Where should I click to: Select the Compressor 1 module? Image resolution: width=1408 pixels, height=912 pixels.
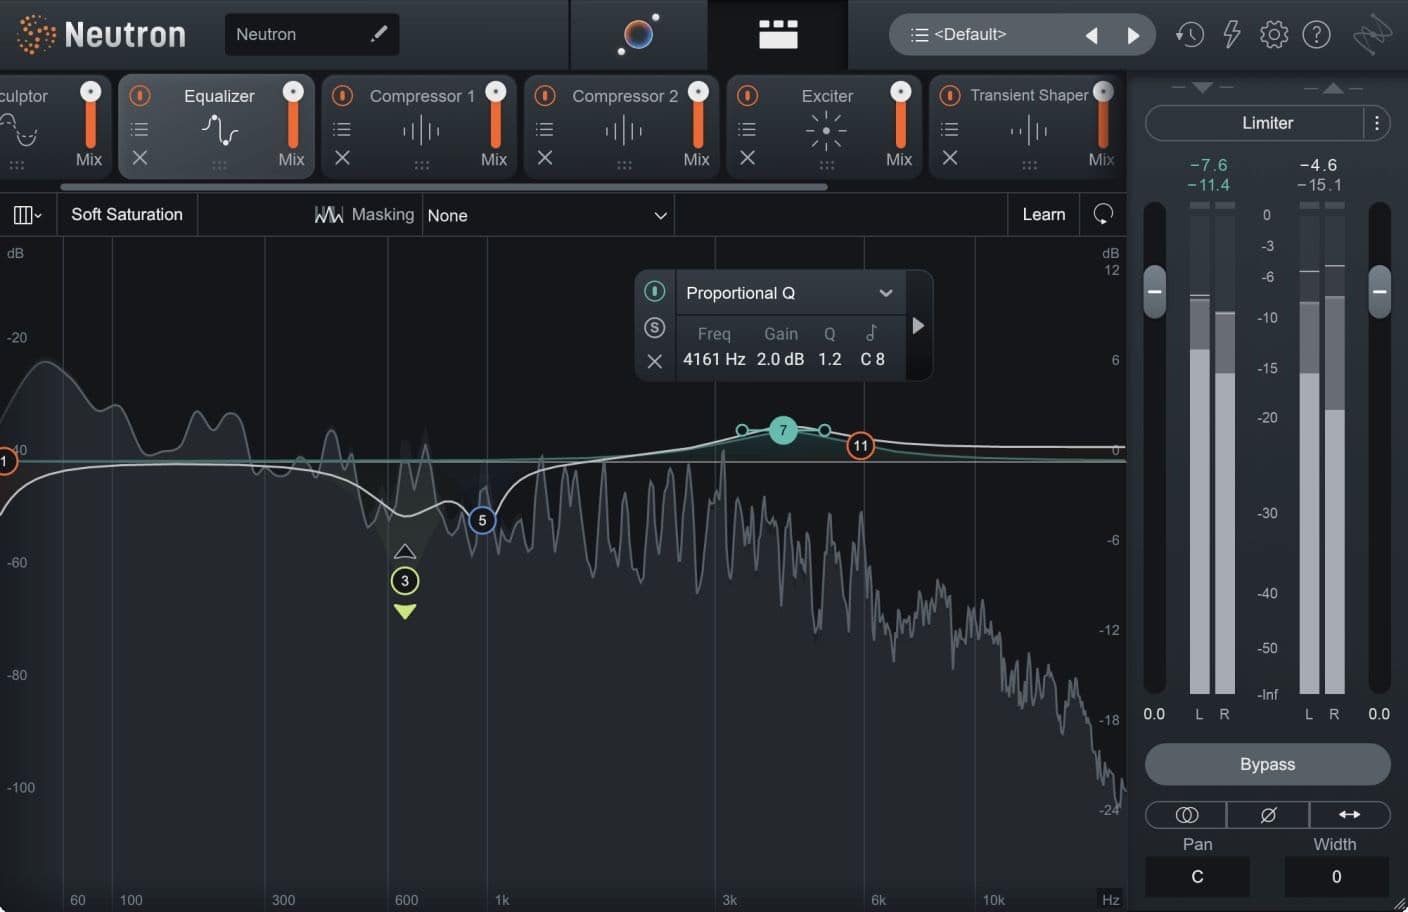(x=421, y=96)
